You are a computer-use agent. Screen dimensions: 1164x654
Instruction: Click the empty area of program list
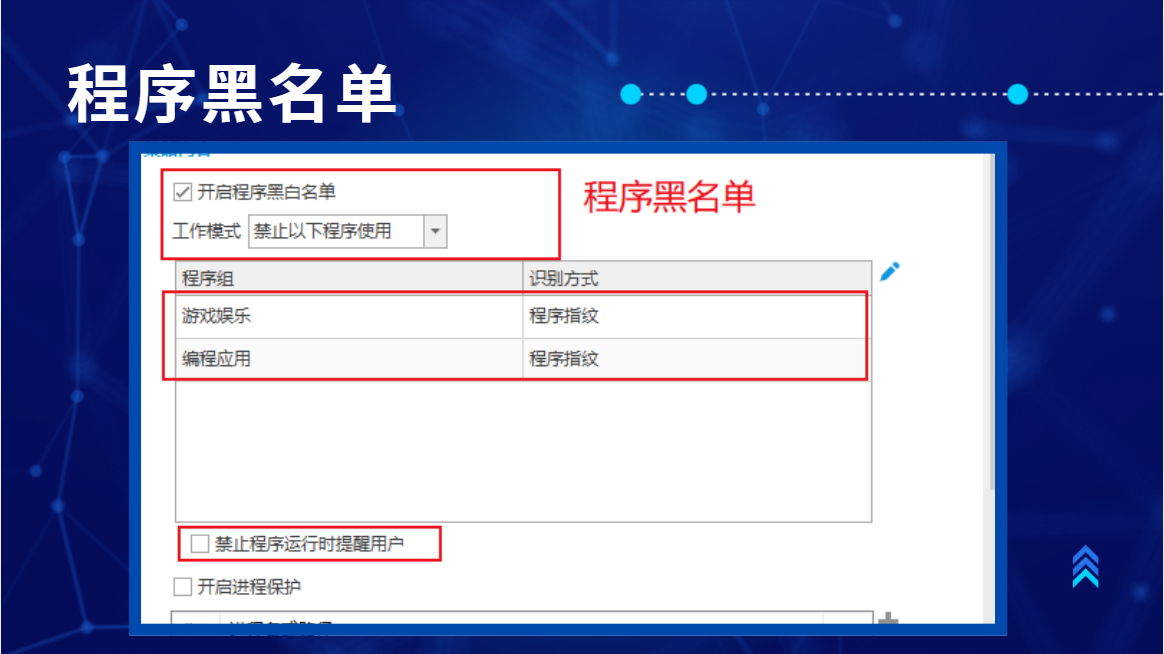523,451
